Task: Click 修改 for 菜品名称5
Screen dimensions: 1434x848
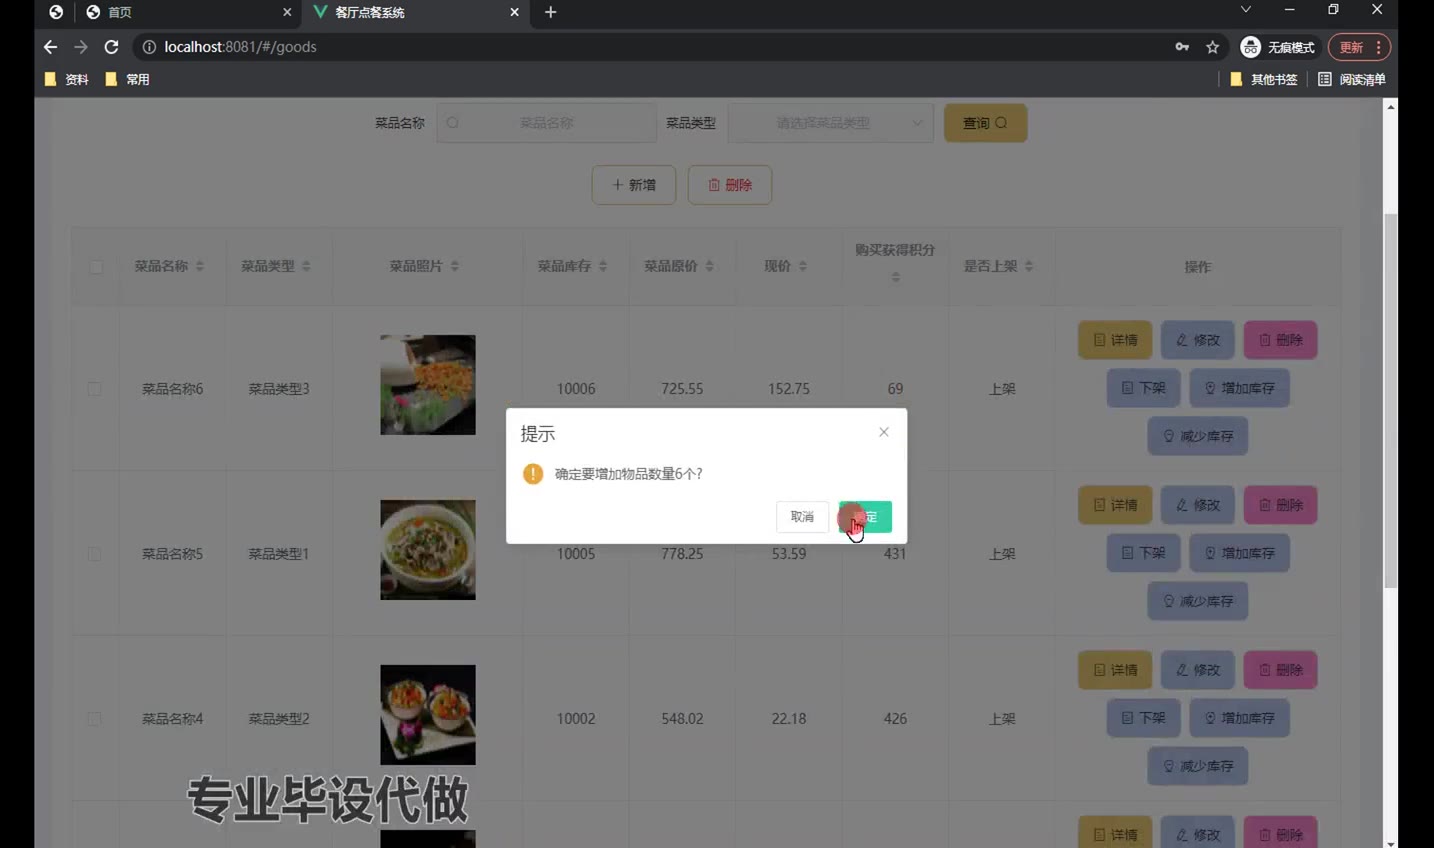Action: 1198,505
